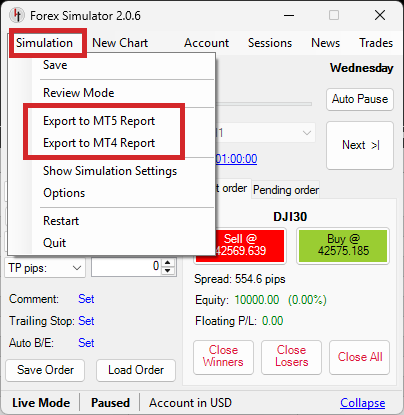Screen dimensions: 404x415
Task: Click Set next to Trailing Stop
Action: coord(86,321)
